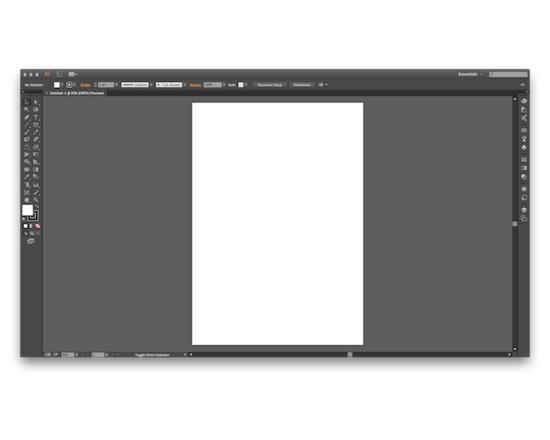Click the Preferences button
Screen dimensions: 550x440
point(301,85)
